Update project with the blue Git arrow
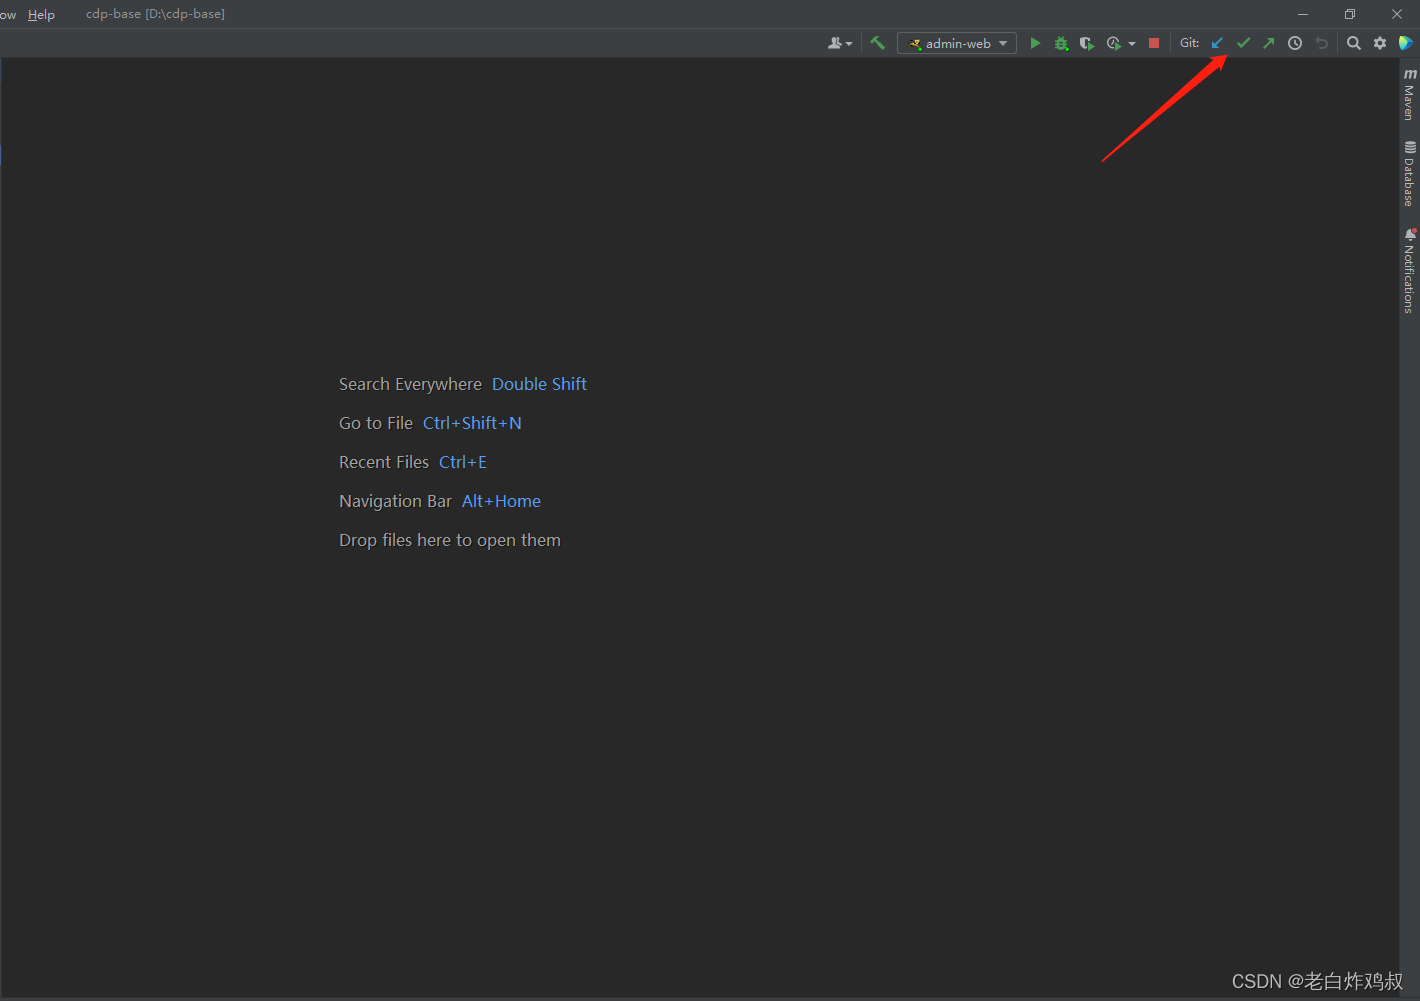The image size is (1420, 1001). coord(1217,43)
